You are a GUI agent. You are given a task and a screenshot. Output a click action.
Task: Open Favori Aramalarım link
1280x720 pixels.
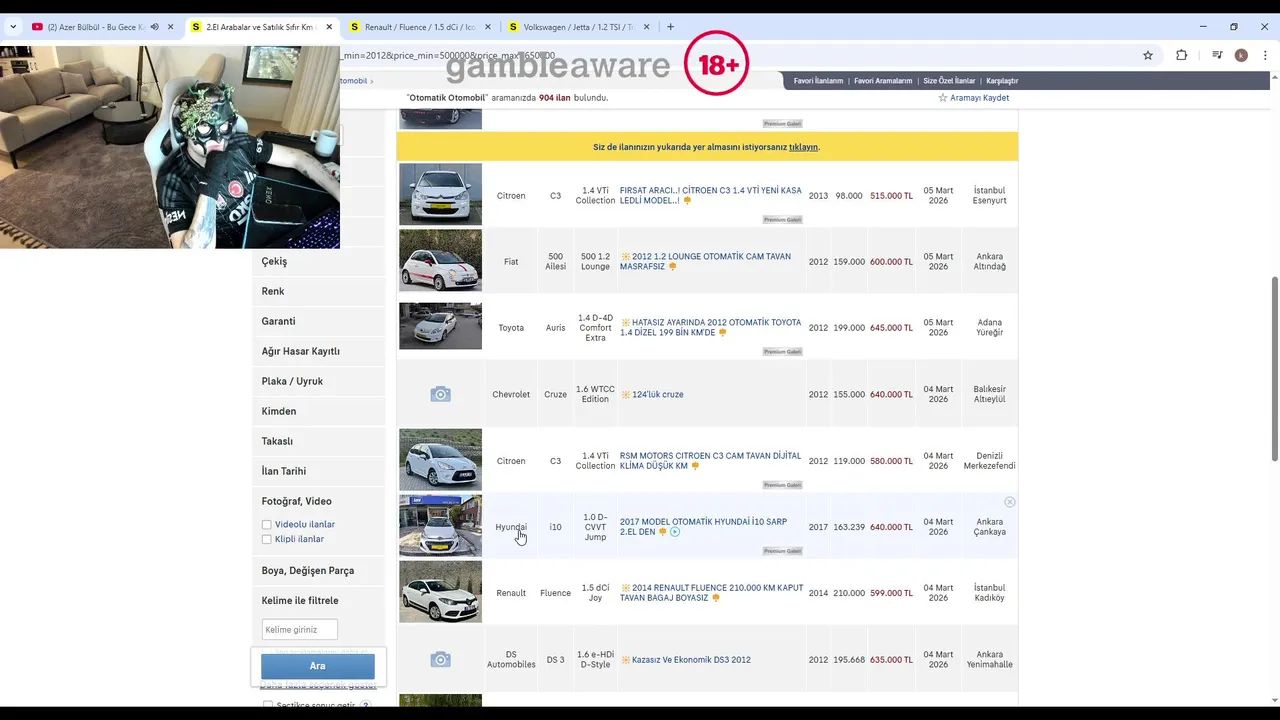point(883,81)
